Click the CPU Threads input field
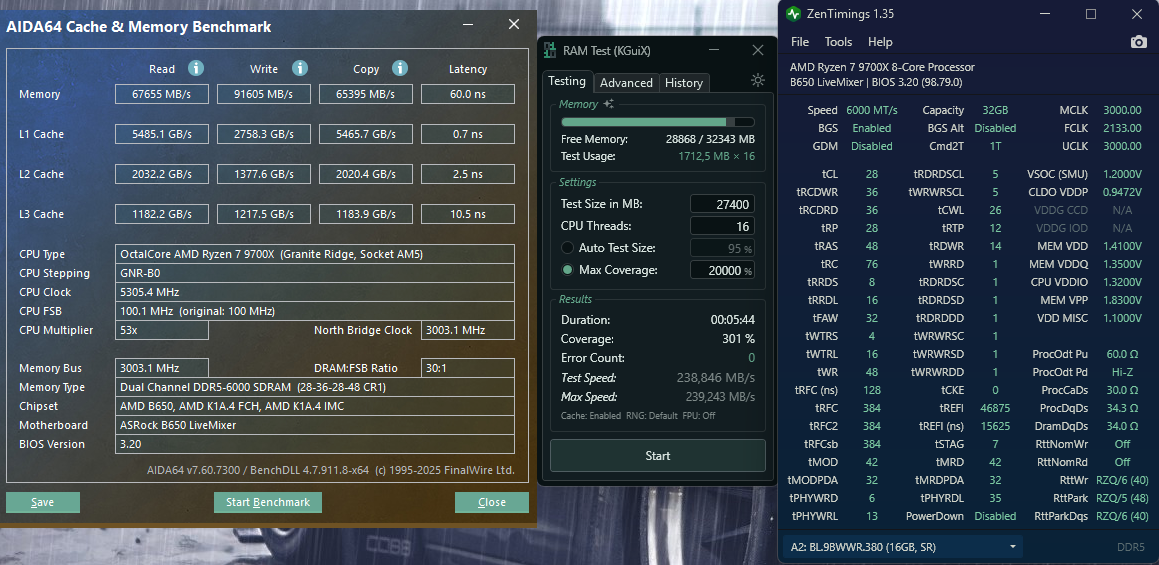The image size is (1159, 565). click(x=722, y=226)
